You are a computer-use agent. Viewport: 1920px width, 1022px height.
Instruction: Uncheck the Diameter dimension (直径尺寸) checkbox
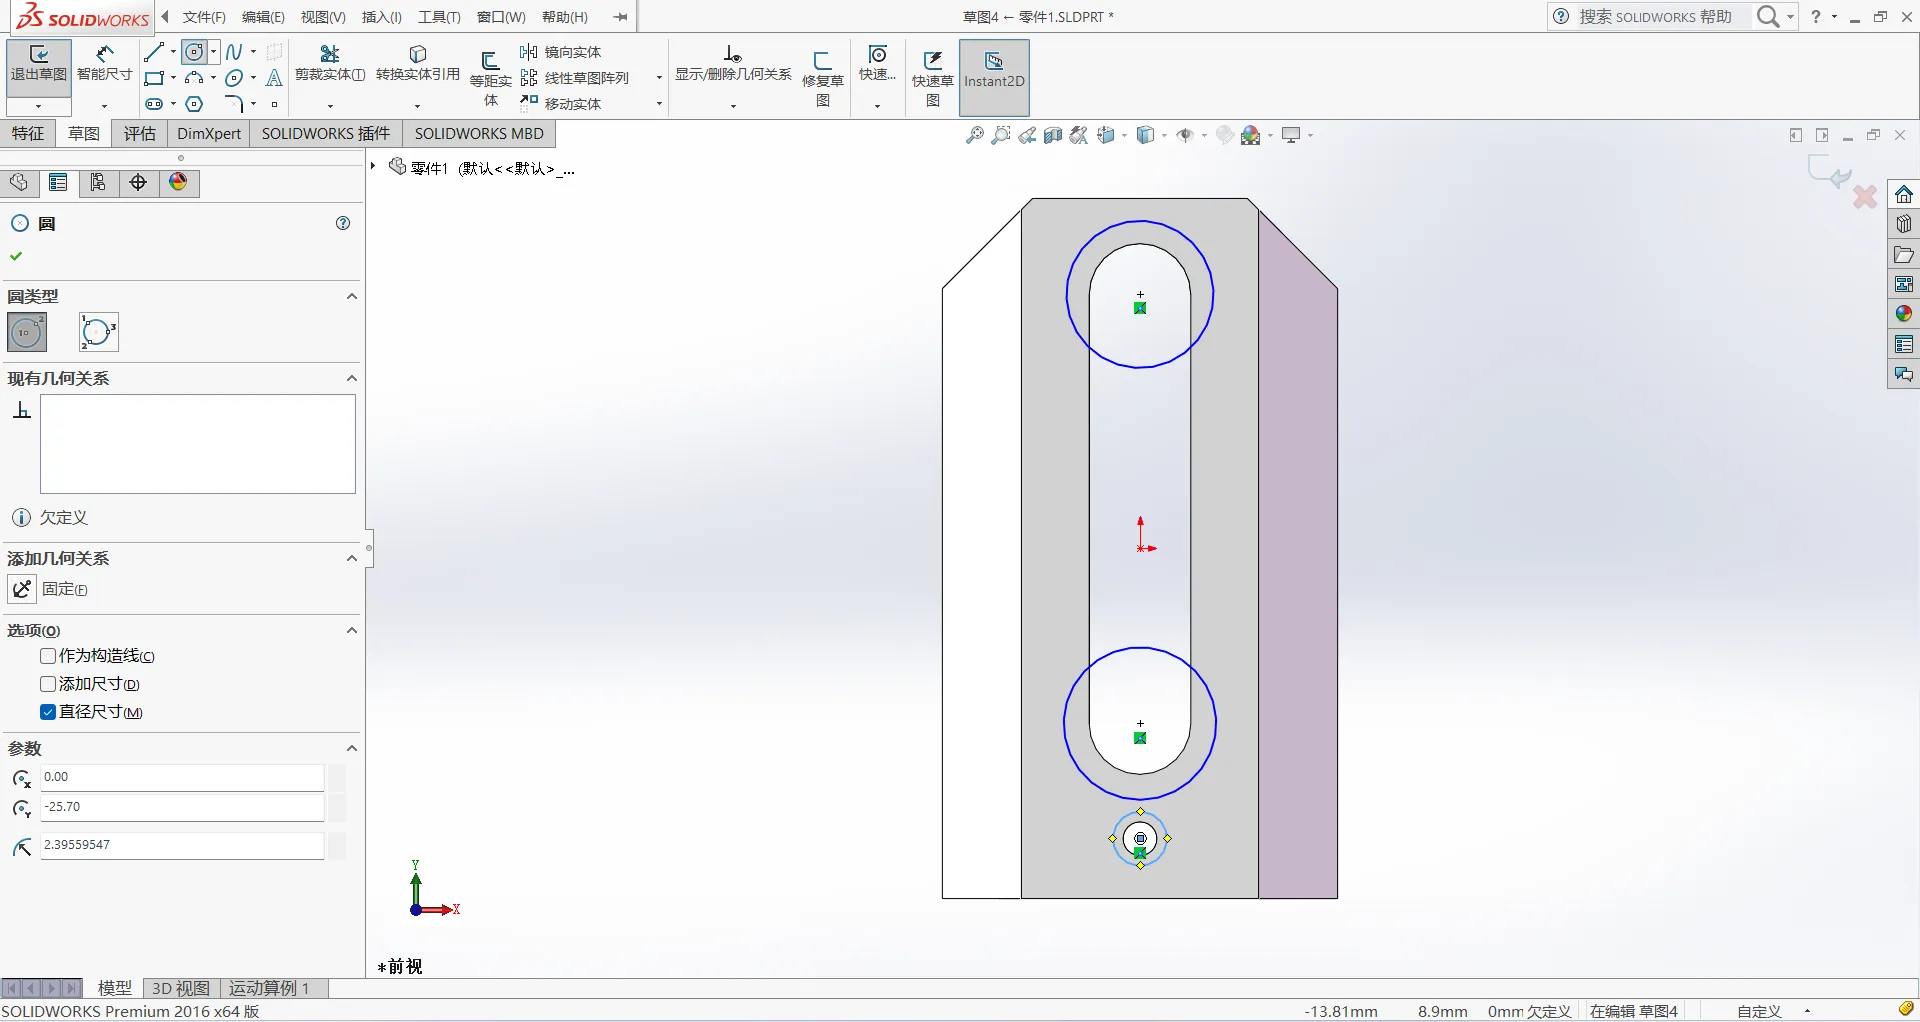(x=48, y=712)
